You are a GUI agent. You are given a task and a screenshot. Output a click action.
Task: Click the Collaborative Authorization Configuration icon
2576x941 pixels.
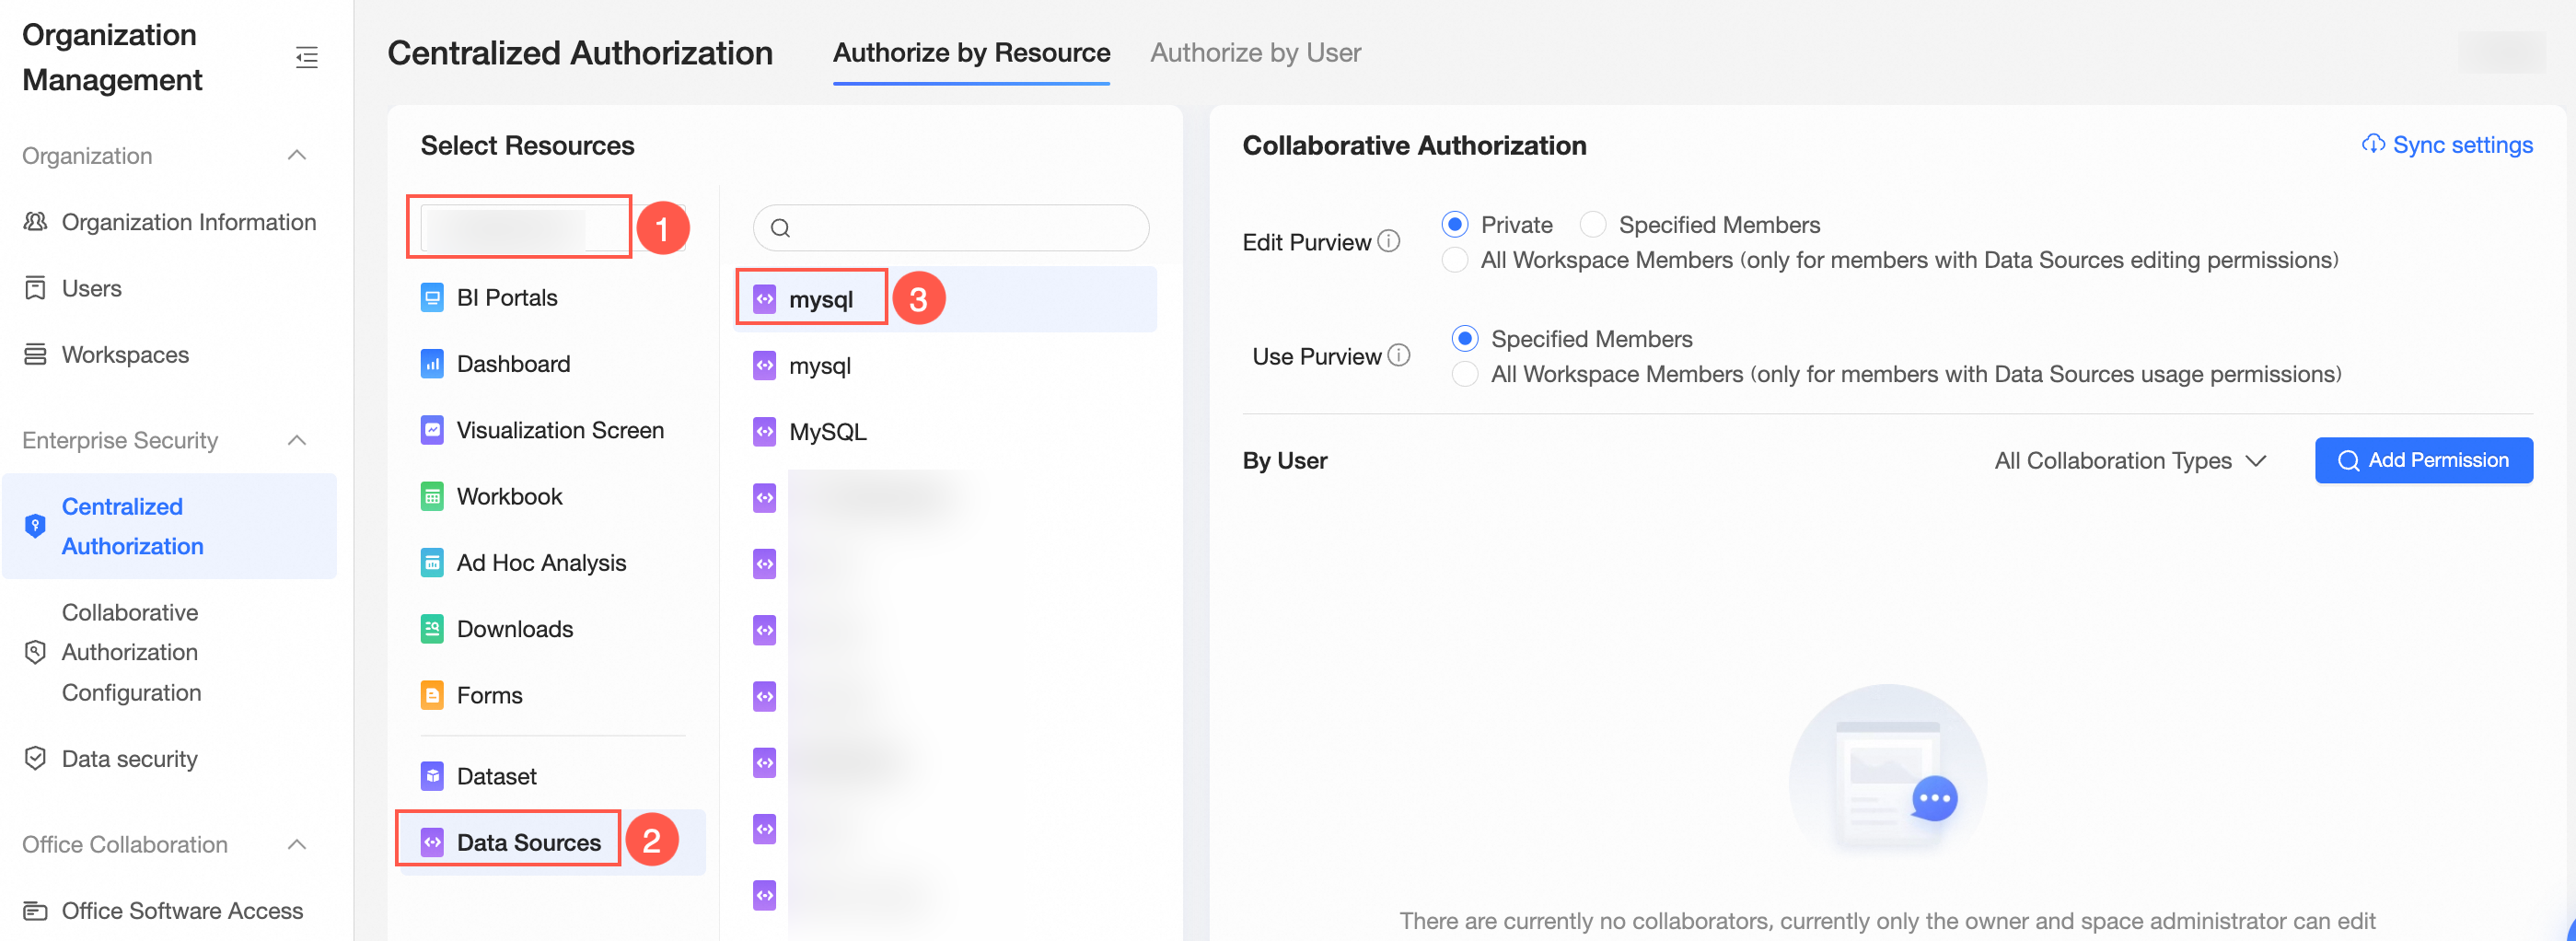pyautogui.click(x=35, y=652)
